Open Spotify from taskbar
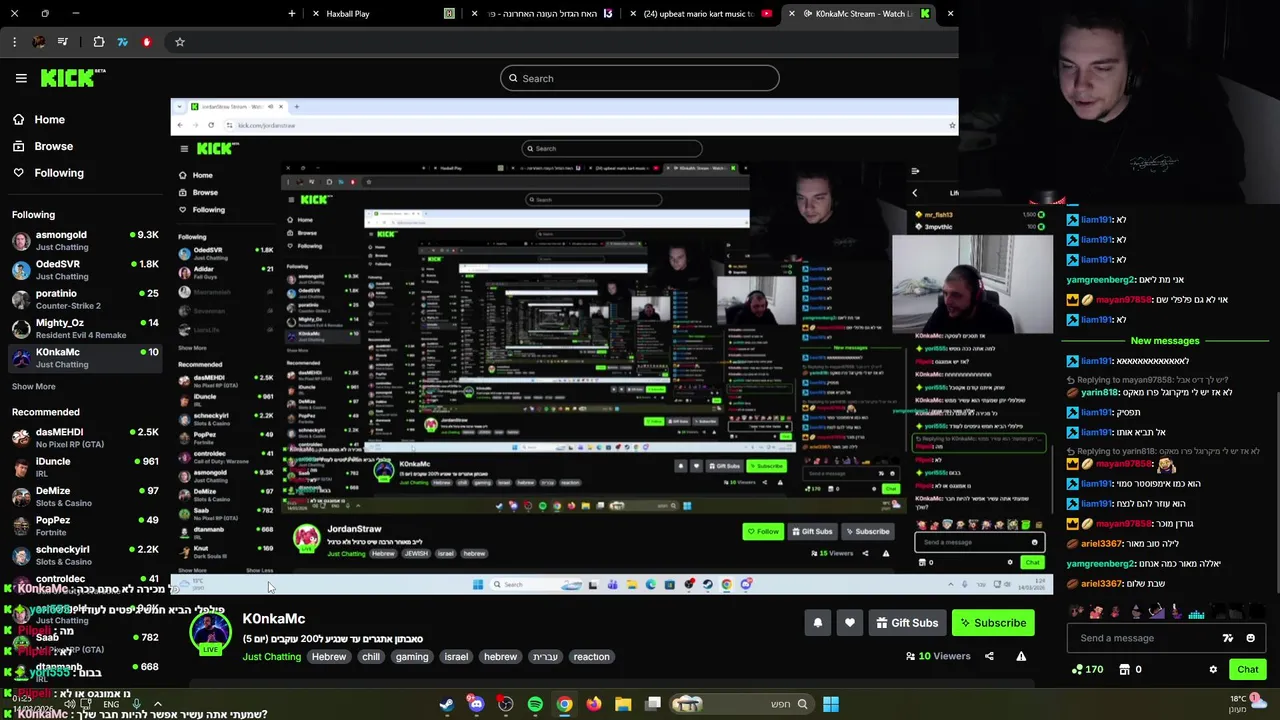This screenshot has height=720, width=1280. click(x=535, y=704)
